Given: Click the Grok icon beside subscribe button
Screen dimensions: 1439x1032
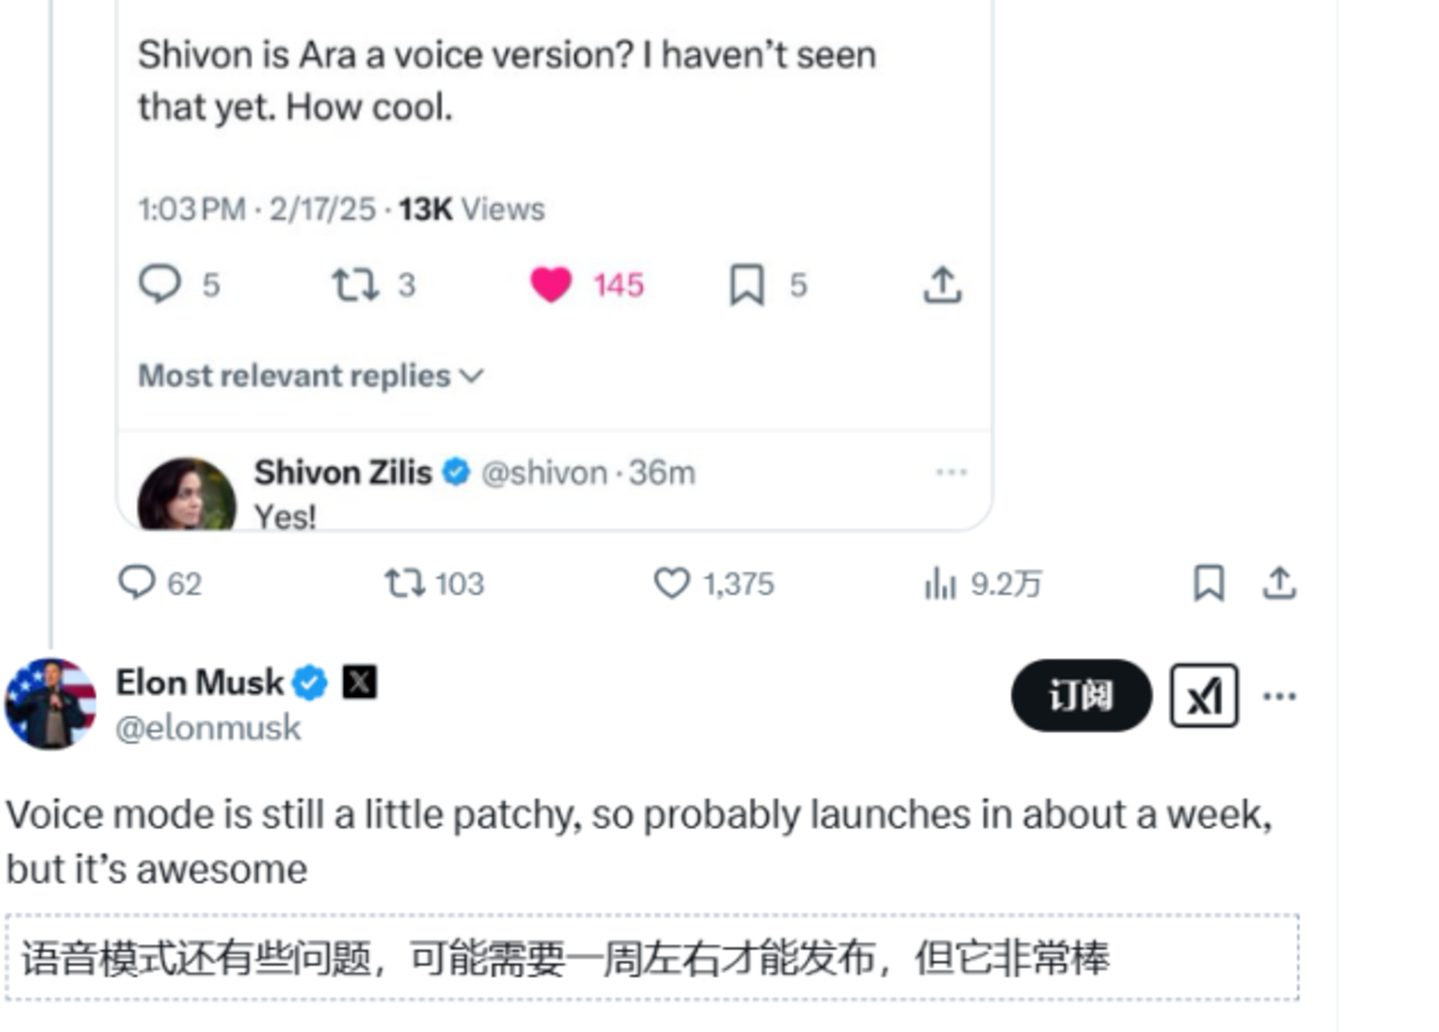Looking at the screenshot, I should (1204, 695).
